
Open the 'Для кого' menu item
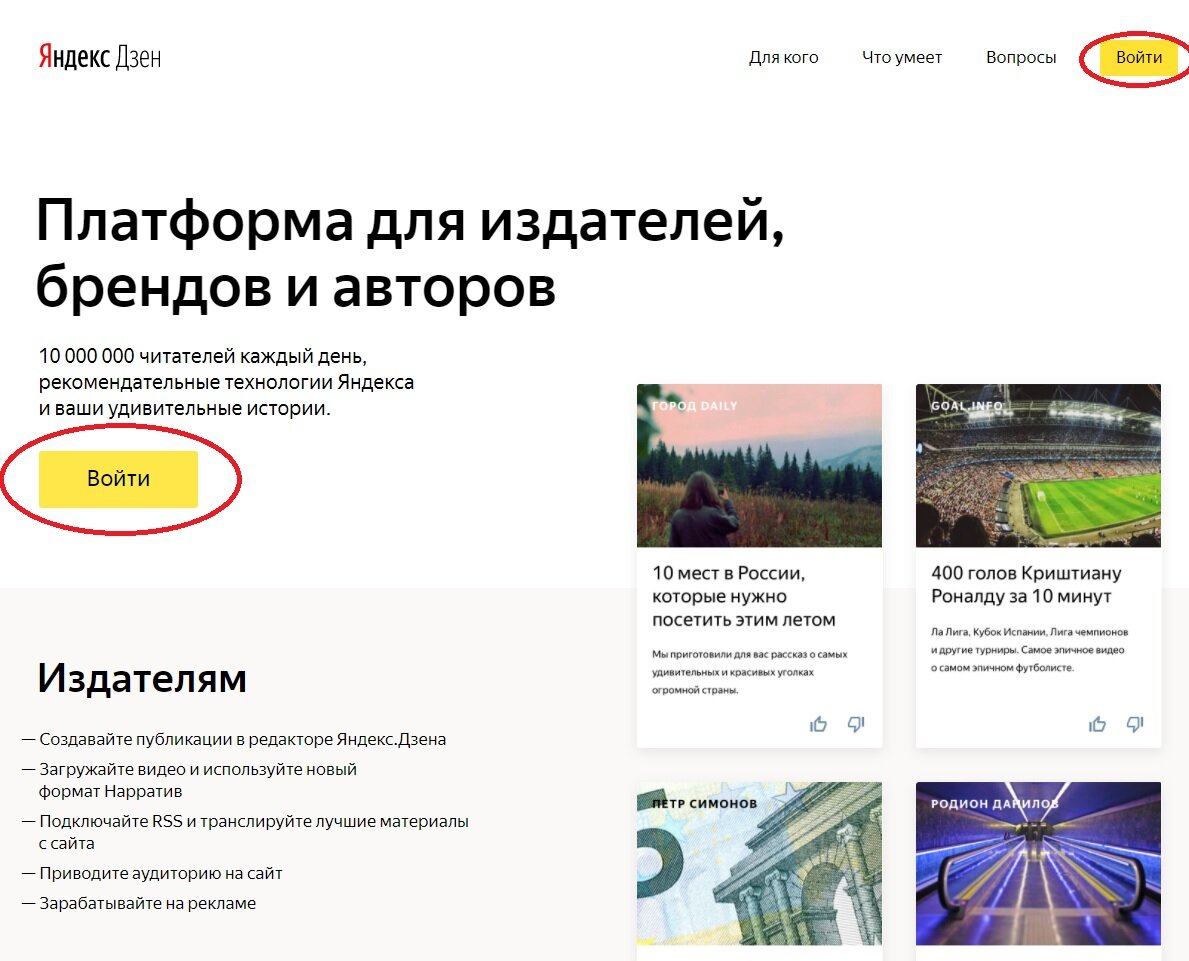783,58
